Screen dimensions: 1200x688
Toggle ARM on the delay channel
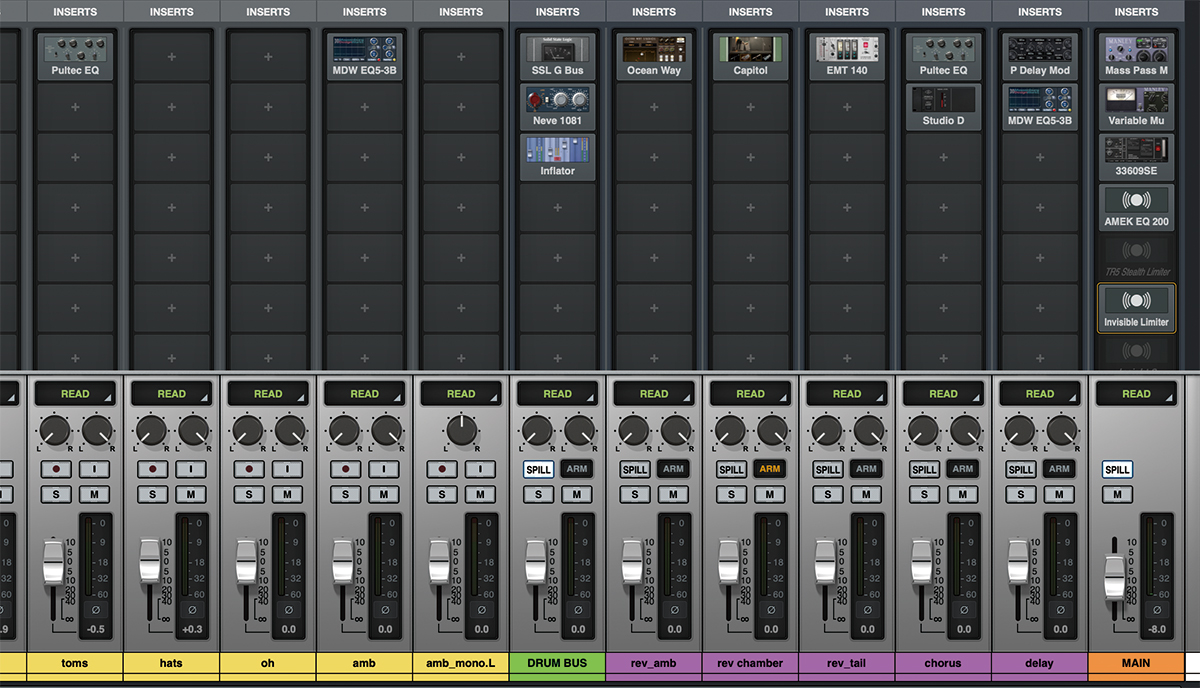tap(1060, 469)
